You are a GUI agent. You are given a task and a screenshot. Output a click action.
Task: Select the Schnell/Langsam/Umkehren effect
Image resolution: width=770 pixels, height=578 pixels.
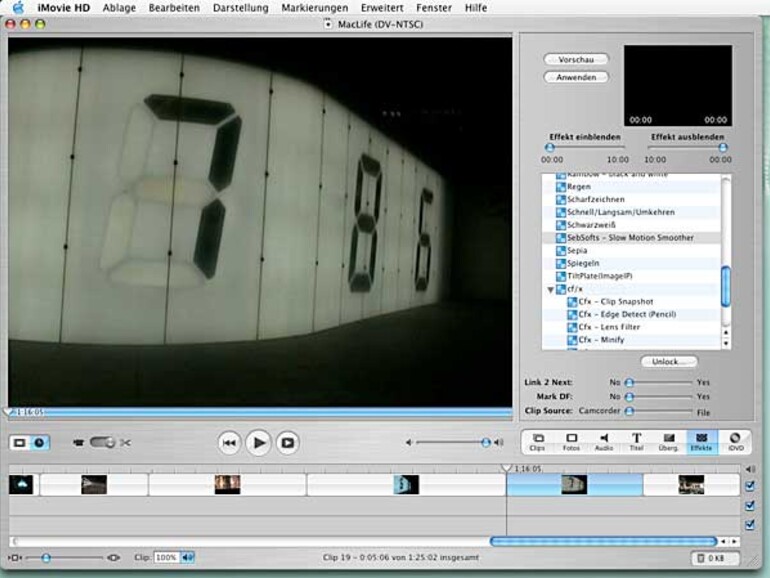pos(632,212)
